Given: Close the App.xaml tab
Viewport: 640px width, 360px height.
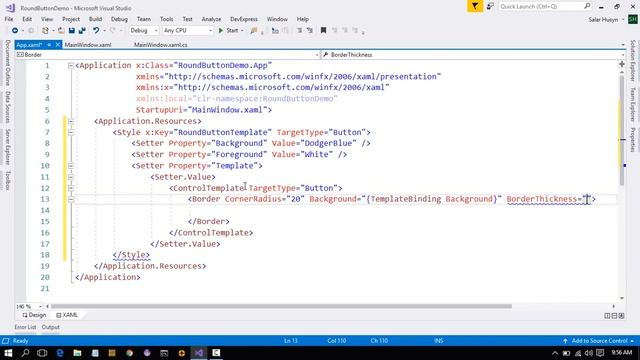Looking at the screenshot, I should 58,44.
